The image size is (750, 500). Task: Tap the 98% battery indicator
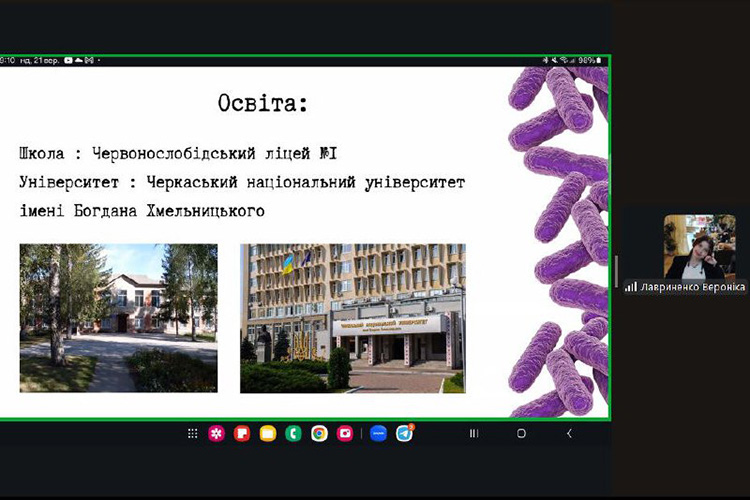tap(589, 60)
